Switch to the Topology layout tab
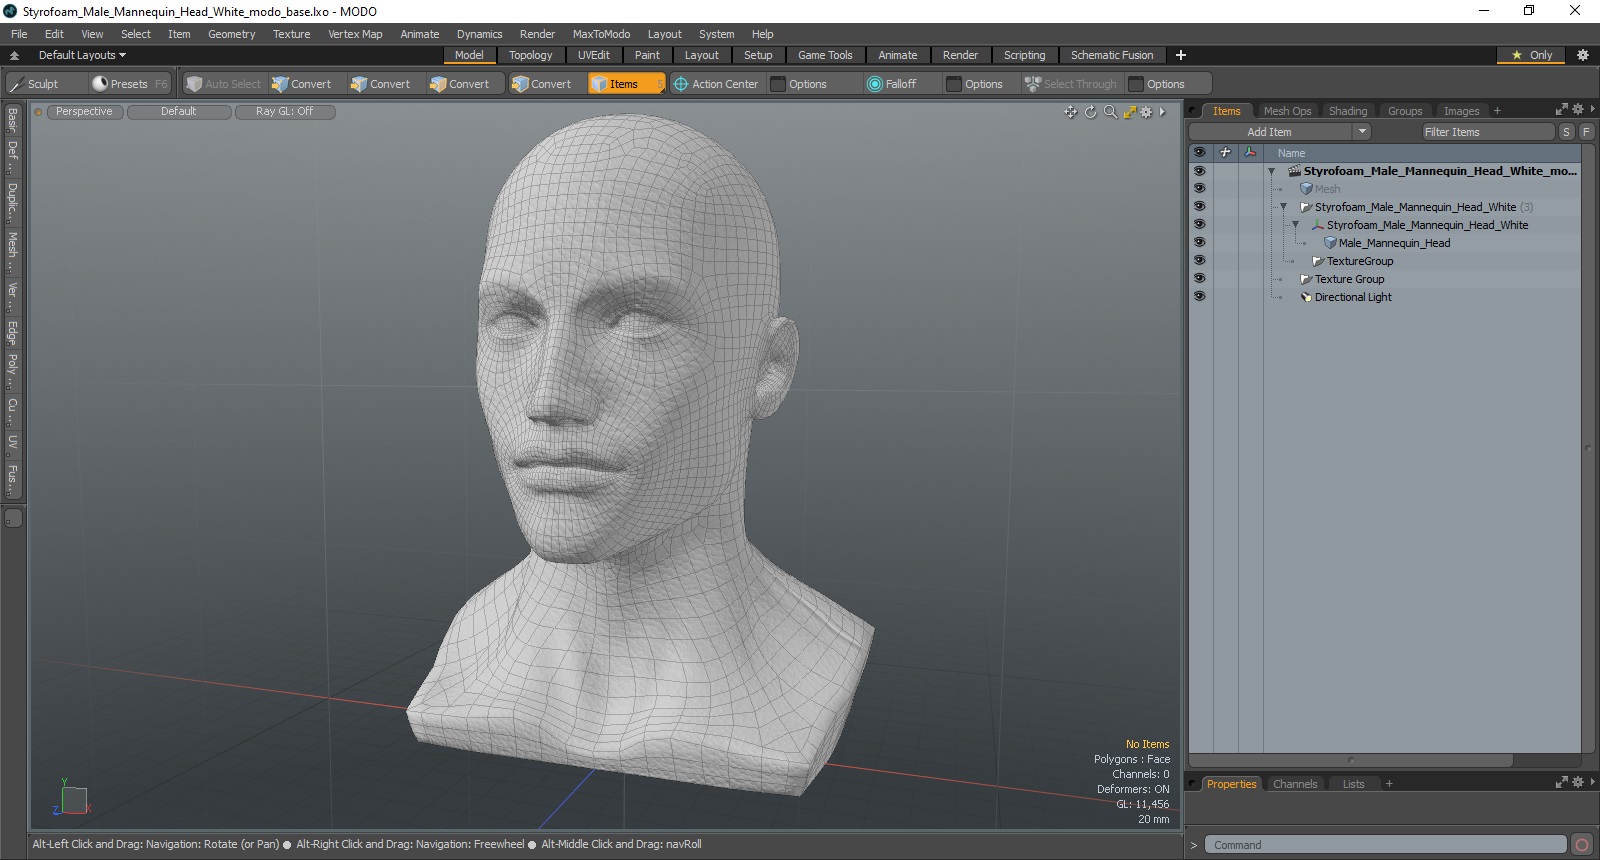The image size is (1600, 860). (x=530, y=55)
